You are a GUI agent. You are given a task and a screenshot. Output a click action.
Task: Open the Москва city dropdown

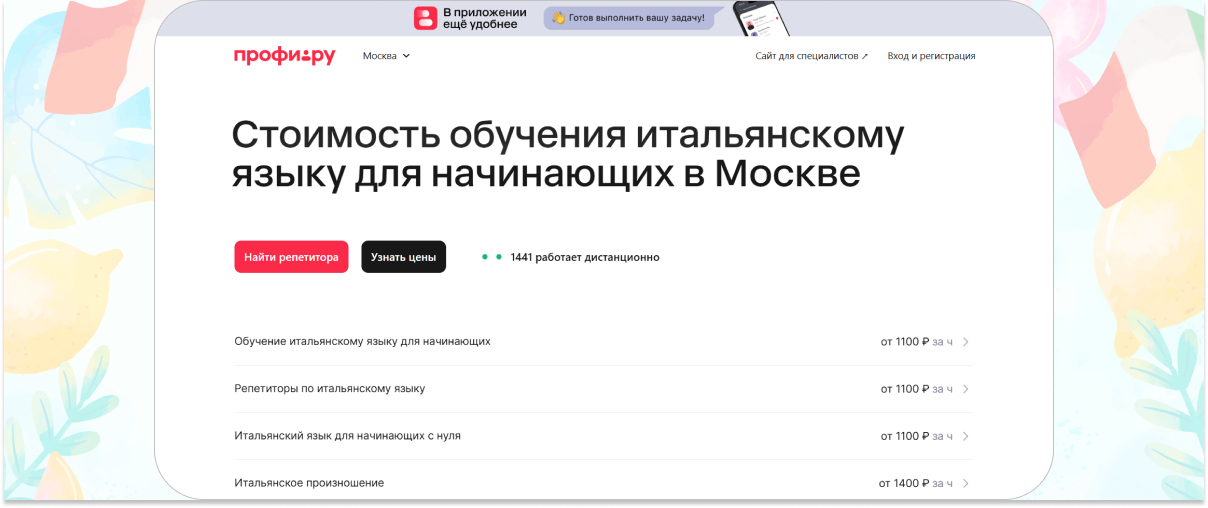click(x=386, y=56)
